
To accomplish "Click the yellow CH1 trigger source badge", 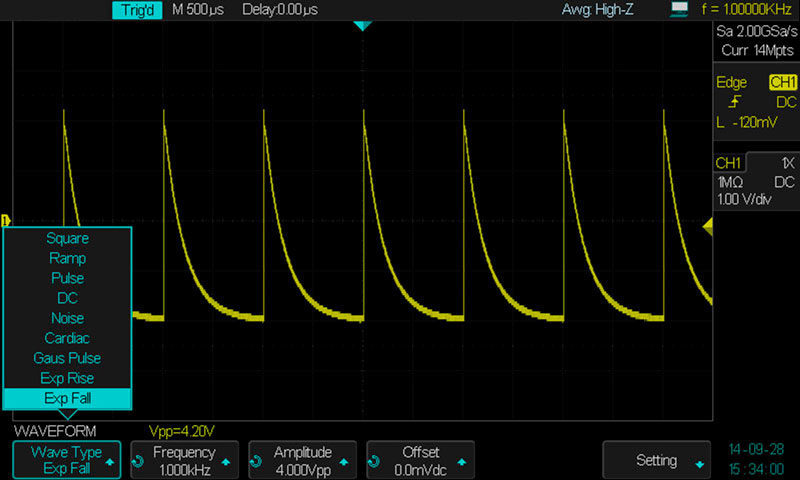I will click(783, 83).
